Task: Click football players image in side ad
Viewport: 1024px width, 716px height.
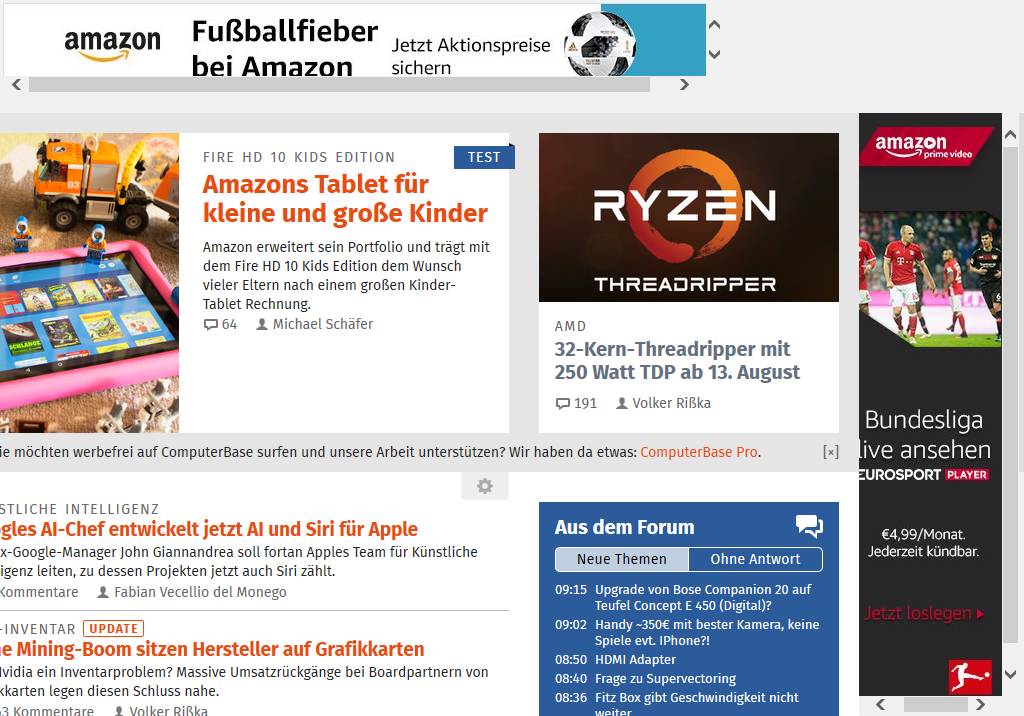Action: click(x=930, y=279)
